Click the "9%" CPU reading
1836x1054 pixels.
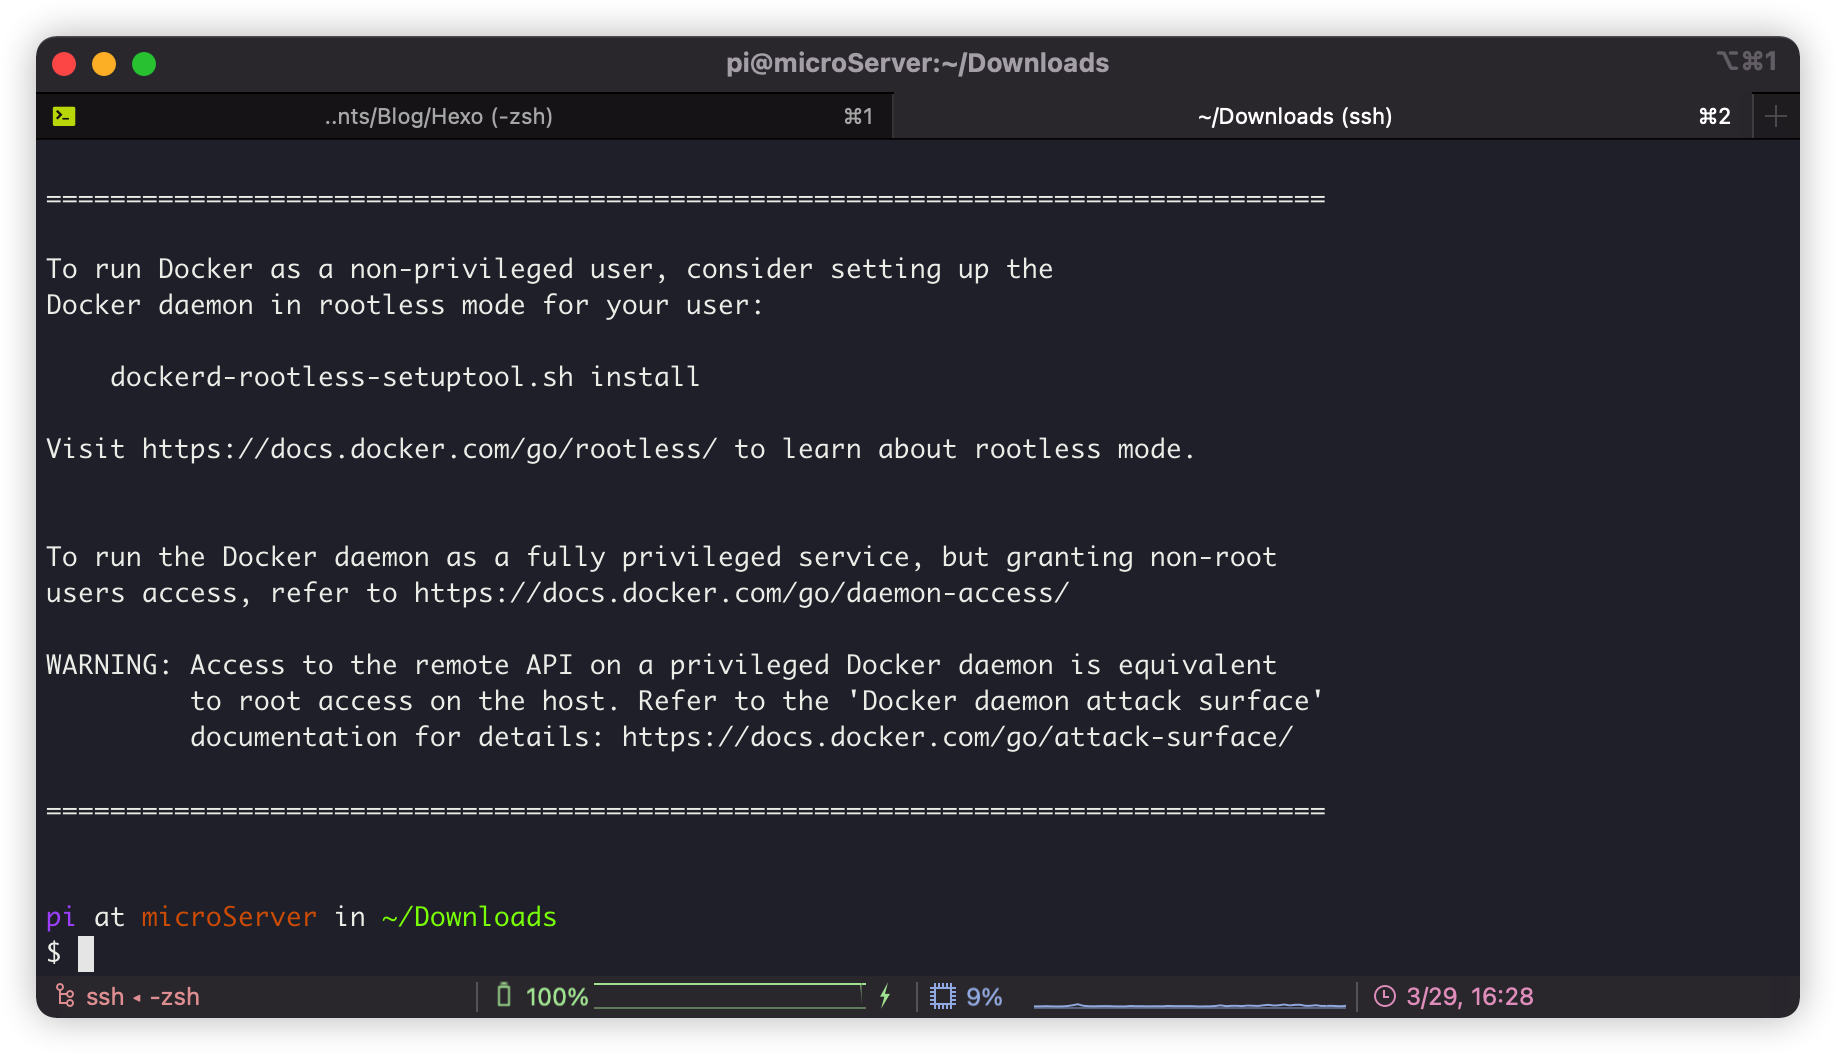coord(984,997)
